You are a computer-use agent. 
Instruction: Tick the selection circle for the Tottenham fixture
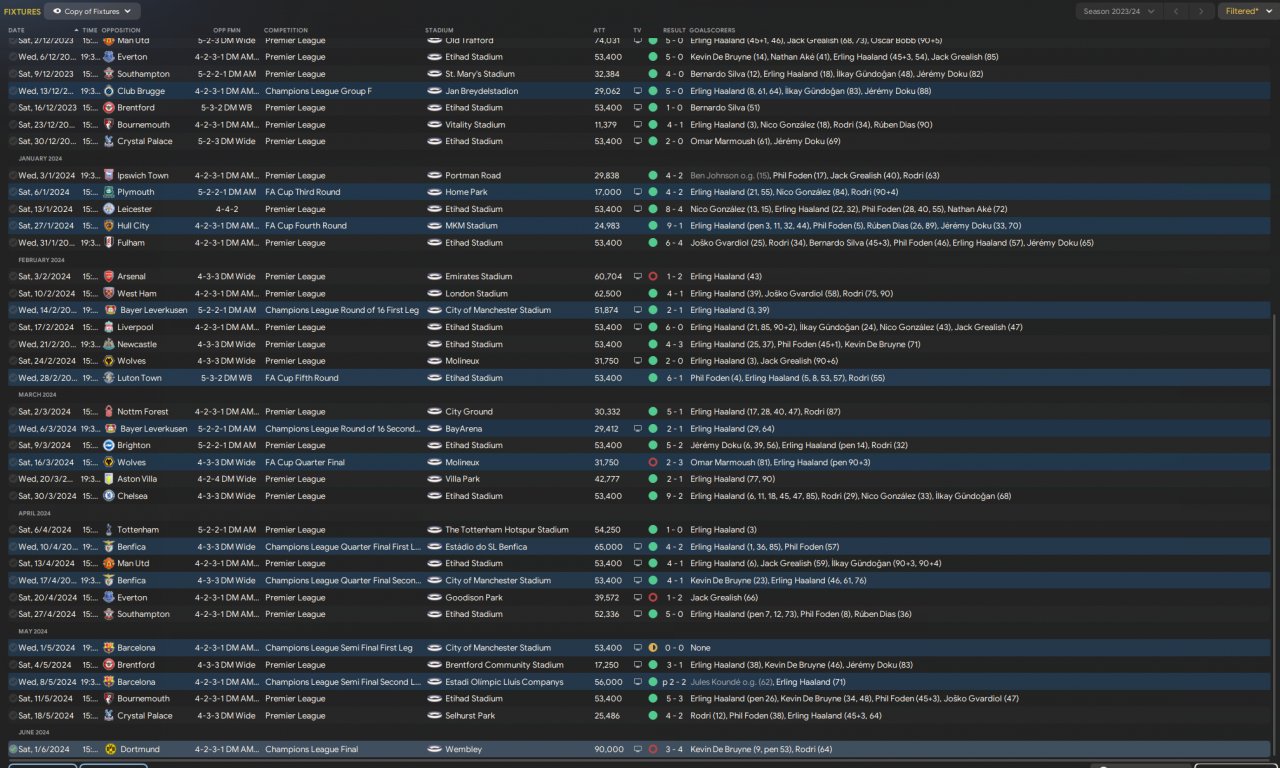coord(13,529)
